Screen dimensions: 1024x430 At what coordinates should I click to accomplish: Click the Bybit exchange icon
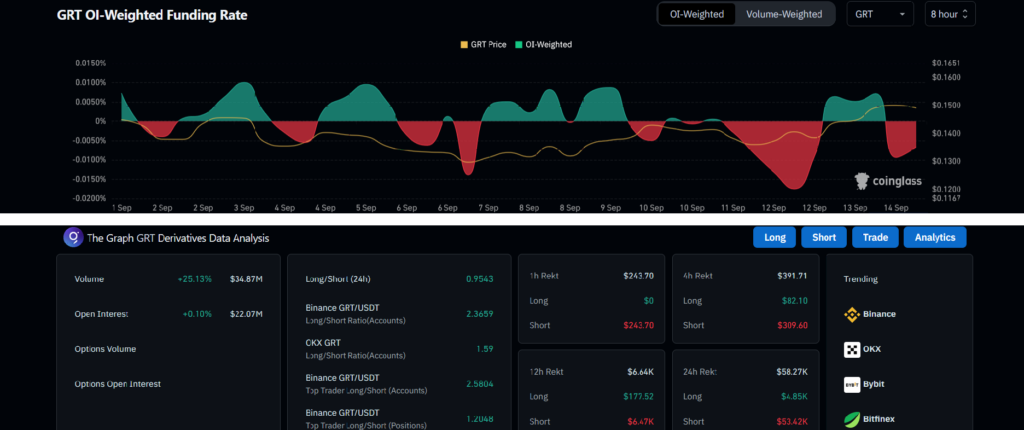click(852, 384)
